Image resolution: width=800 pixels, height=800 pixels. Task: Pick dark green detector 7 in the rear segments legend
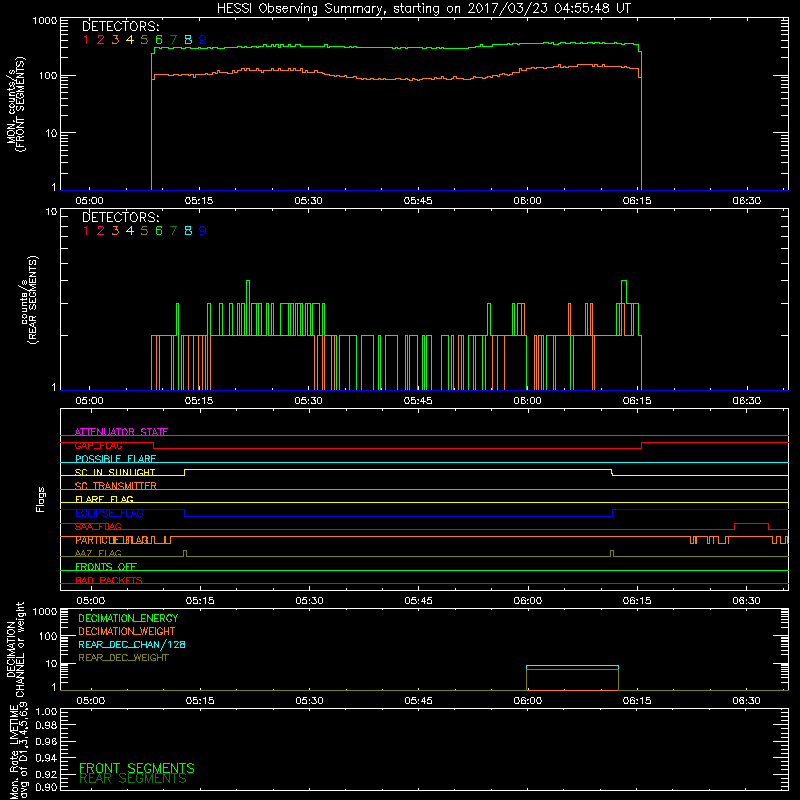(x=173, y=231)
